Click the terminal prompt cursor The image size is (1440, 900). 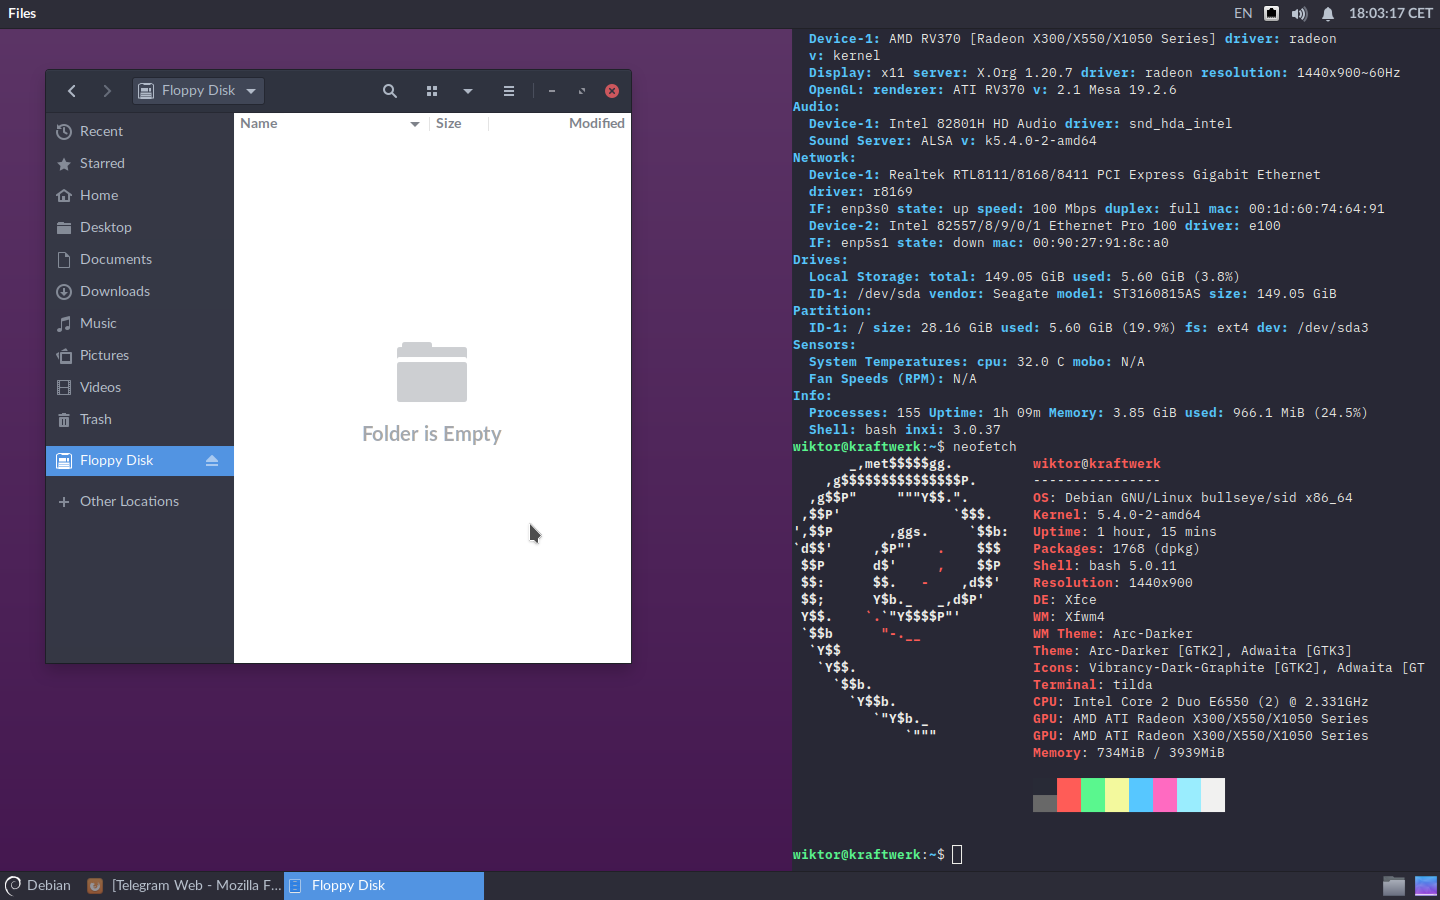tap(957, 854)
